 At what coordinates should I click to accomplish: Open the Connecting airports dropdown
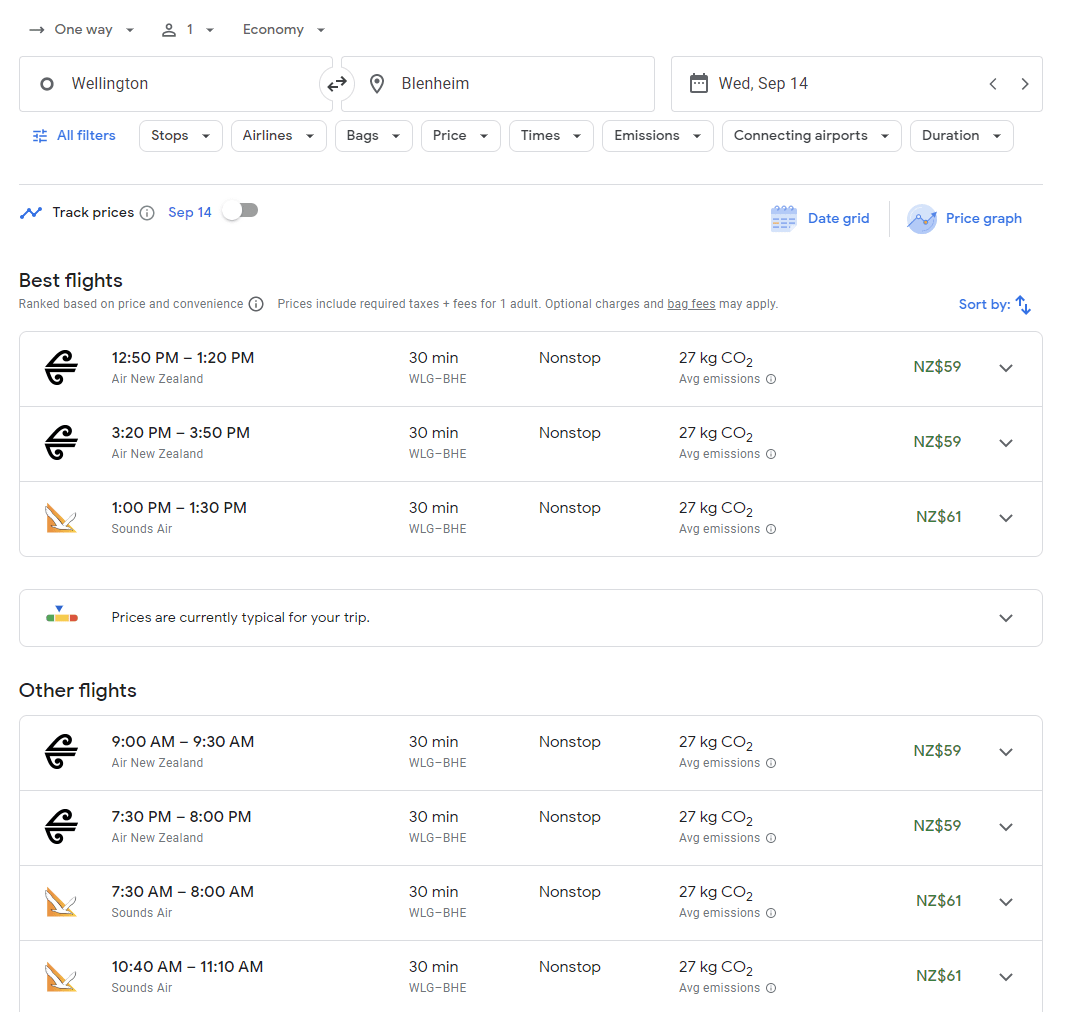pos(811,135)
